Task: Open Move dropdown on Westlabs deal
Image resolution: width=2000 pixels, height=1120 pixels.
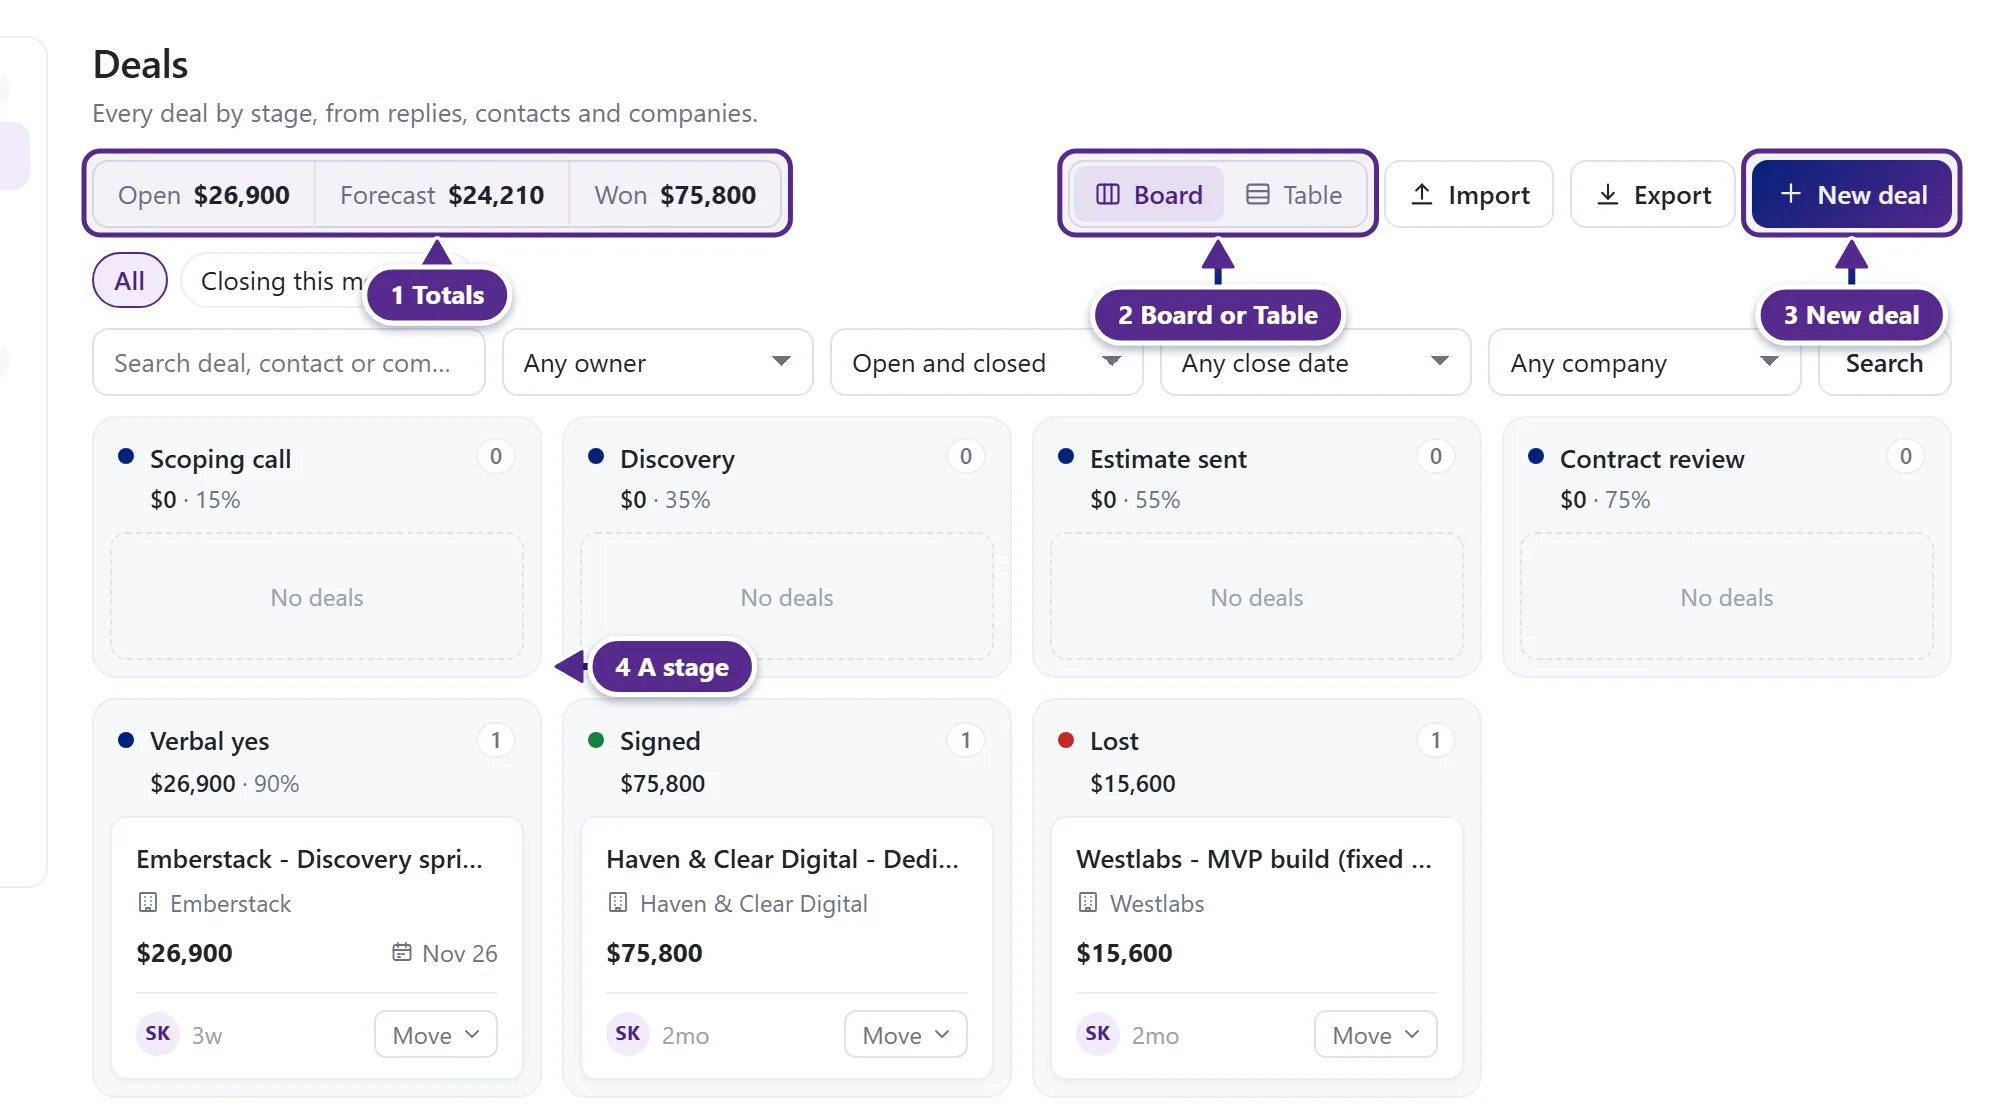Action: 1376,1035
